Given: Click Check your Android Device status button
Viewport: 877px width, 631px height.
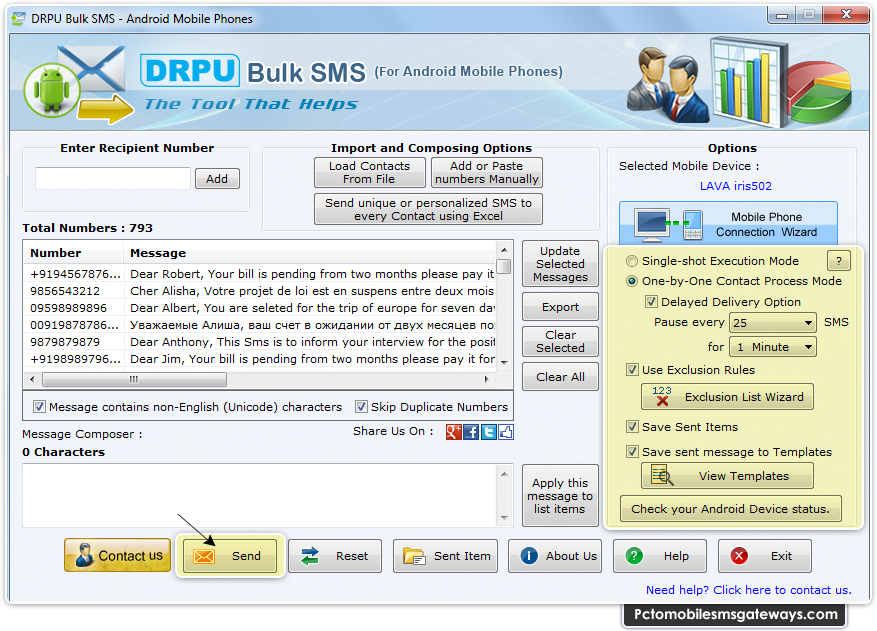Looking at the screenshot, I should pyautogui.click(x=730, y=508).
